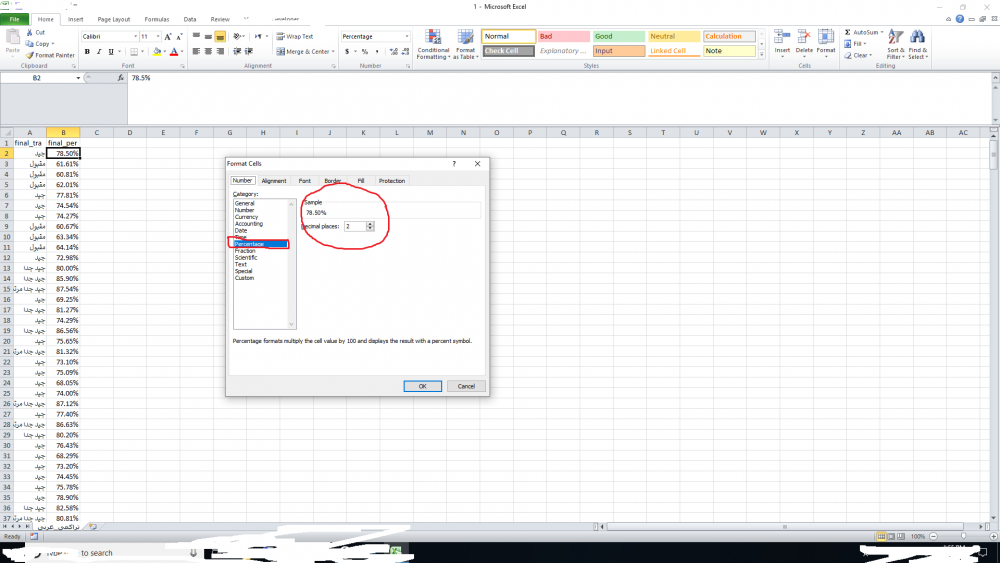Apply the Neutral cell style

pyautogui.click(x=674, y=36)
